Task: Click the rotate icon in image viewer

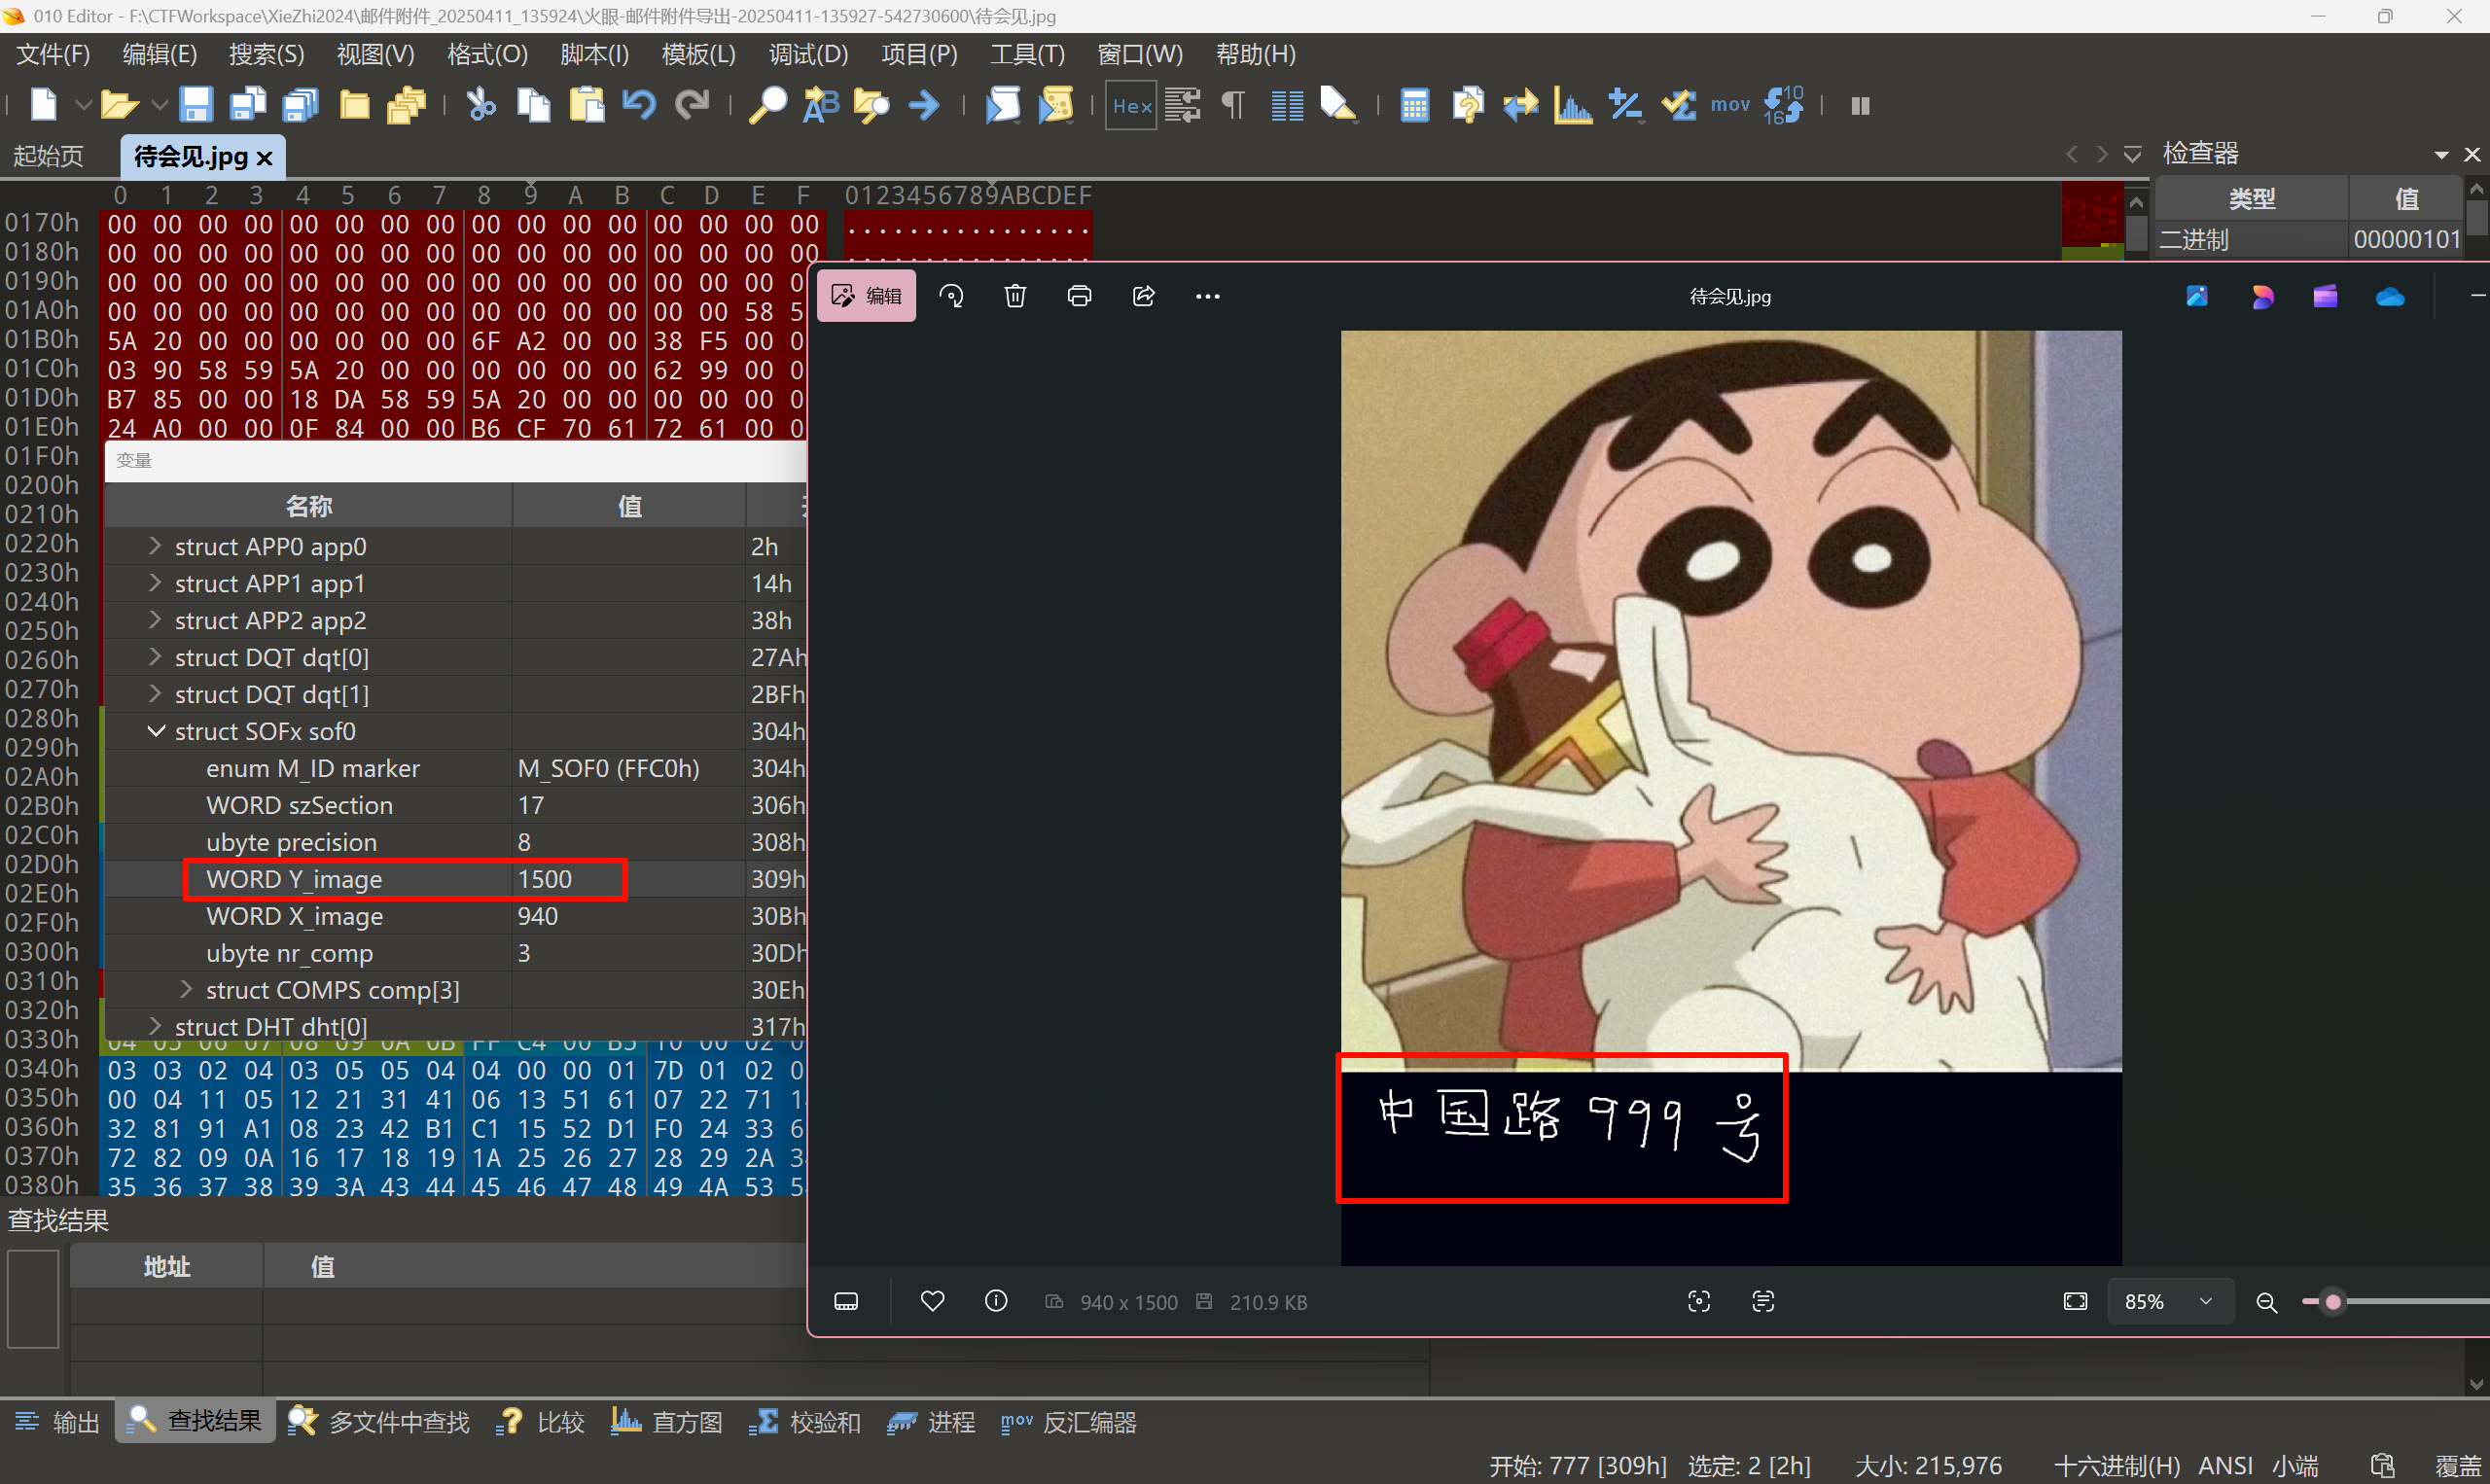Action: click(x=951, y=296)
